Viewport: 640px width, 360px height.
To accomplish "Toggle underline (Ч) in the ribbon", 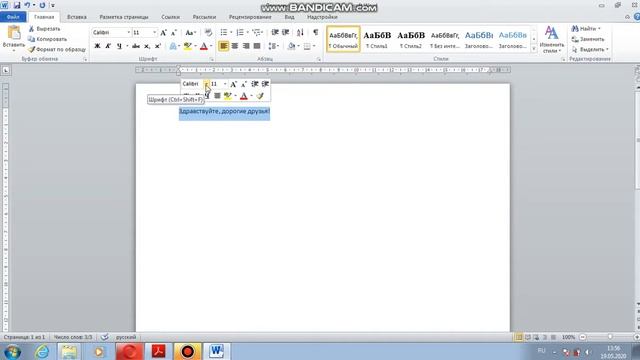I will [x=119, y=46].
